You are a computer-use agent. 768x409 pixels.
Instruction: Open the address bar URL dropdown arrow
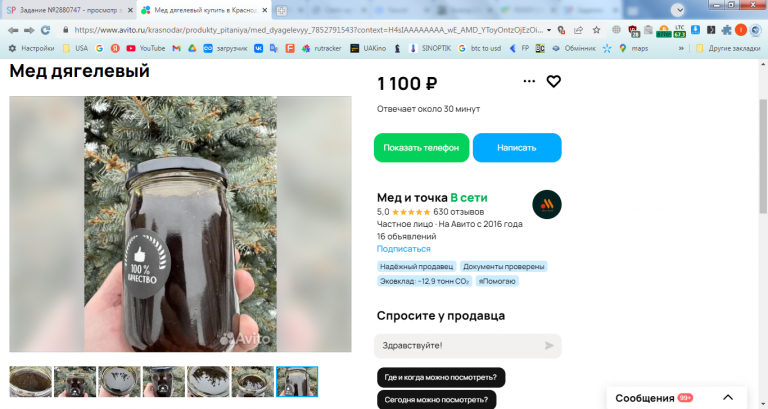(x=549, y=30)
